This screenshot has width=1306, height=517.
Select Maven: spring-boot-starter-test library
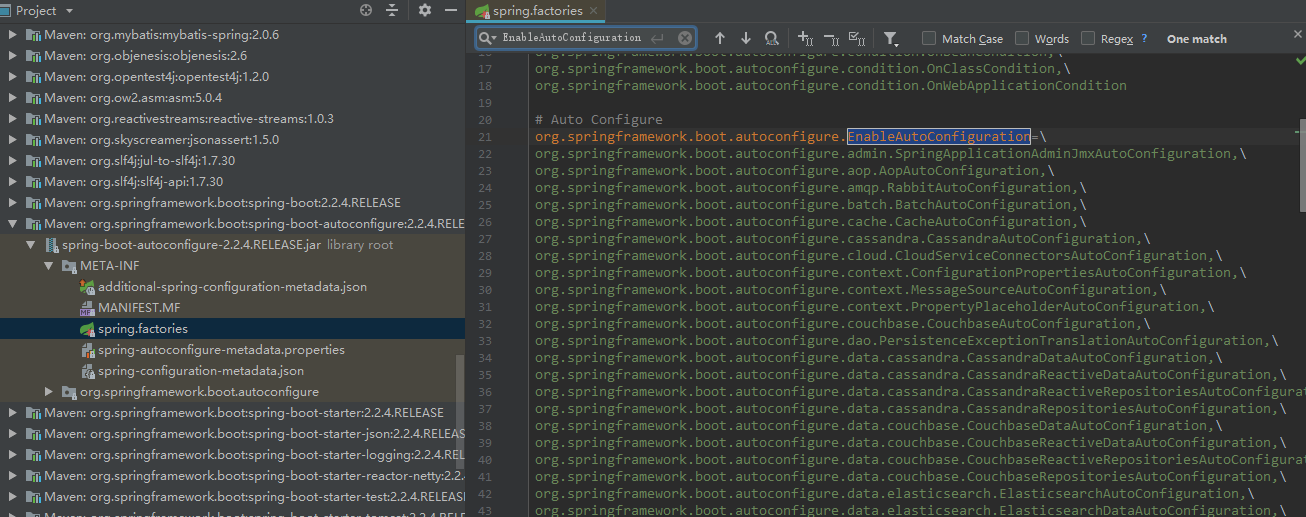[x=254, y=497]
